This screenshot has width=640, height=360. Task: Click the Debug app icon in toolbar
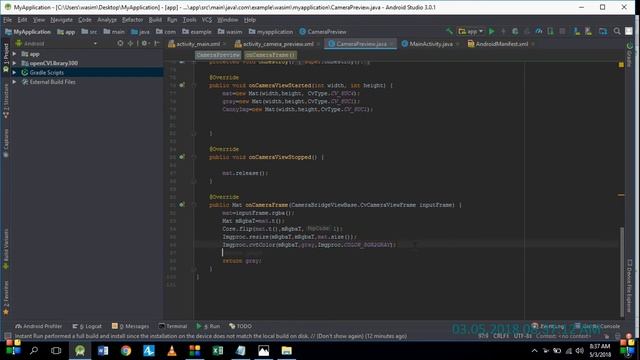click(x=515, y=31)
